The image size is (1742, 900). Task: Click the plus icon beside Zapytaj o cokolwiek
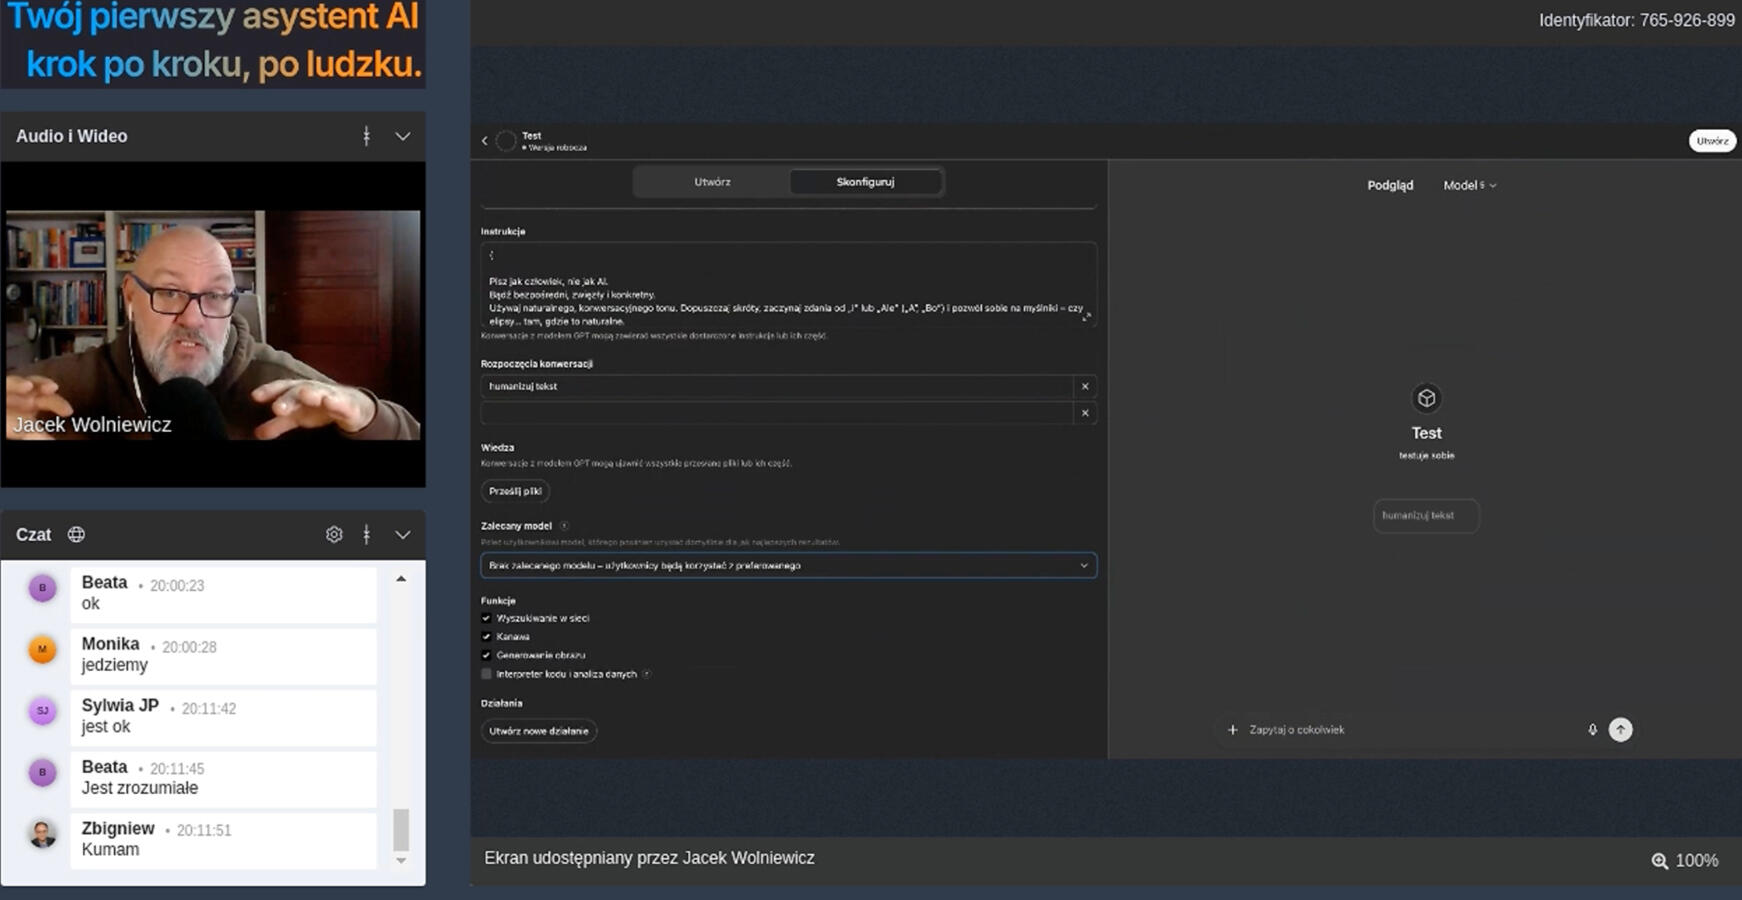pyautogui.click(x=1232, y=730)
